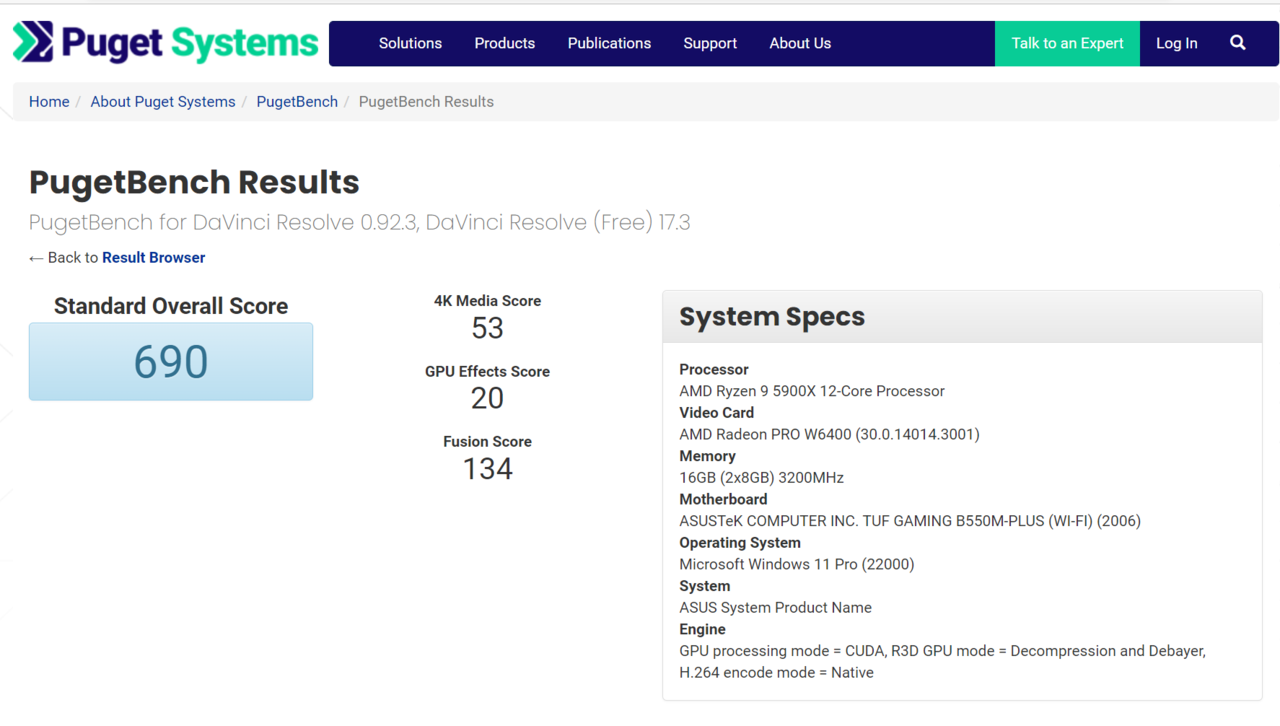
Task: Click the Fusion Score value 134
Action: [487, 469]
